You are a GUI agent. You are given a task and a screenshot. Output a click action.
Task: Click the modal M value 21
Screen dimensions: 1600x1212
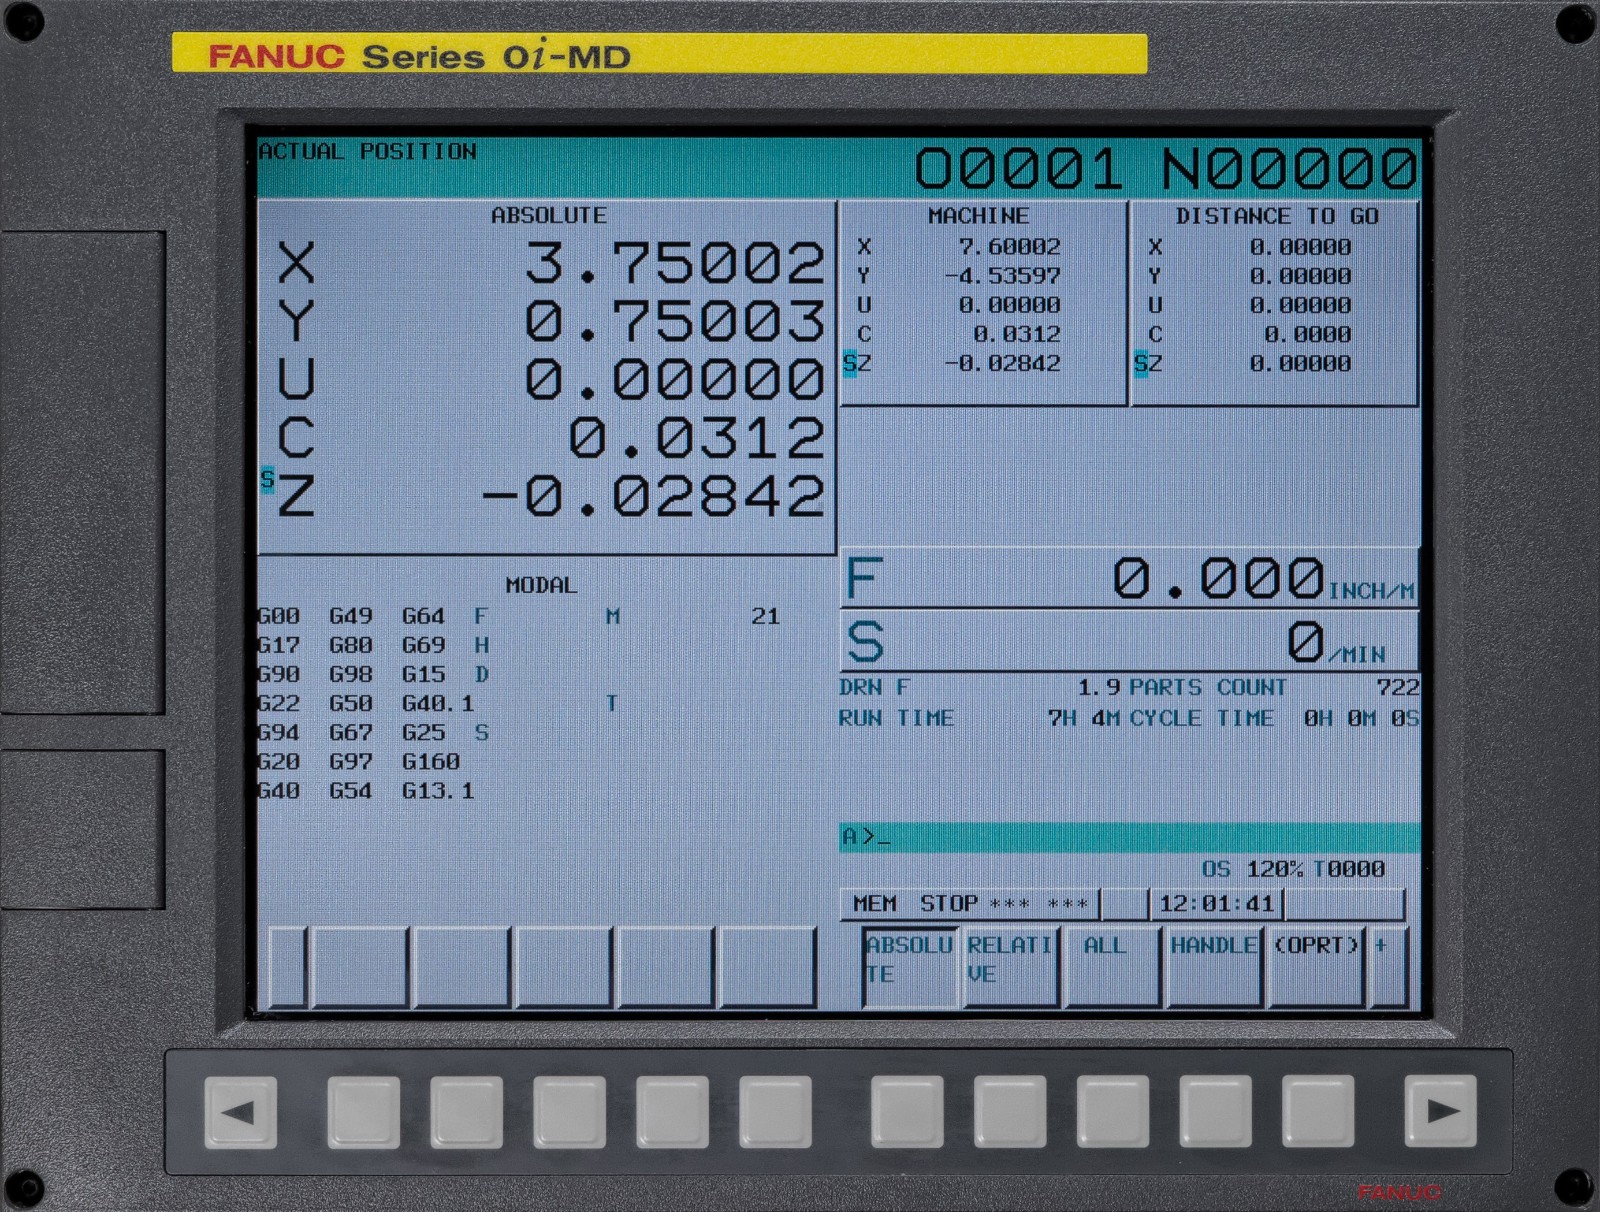[x=765, y=616]
